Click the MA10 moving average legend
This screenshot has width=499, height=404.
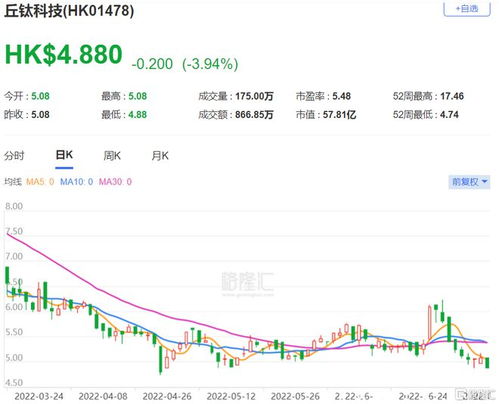point(76,182)
